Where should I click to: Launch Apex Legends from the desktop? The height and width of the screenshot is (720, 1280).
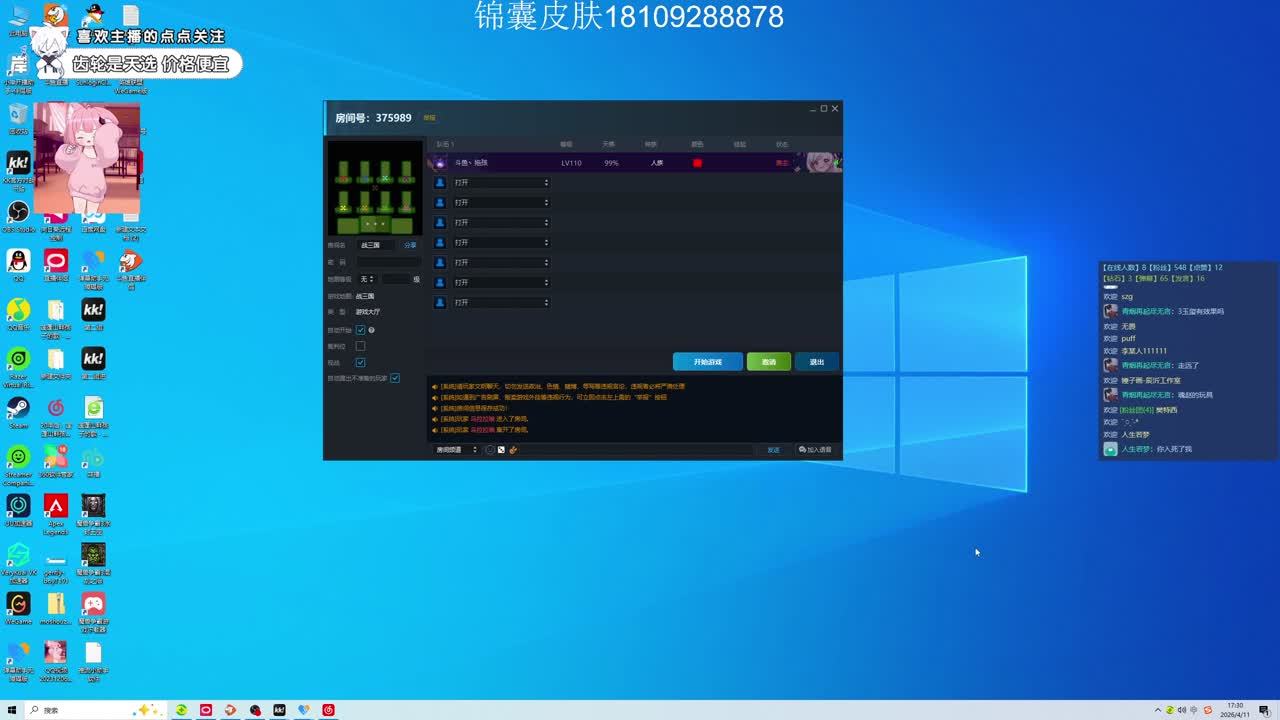point(55,507)
